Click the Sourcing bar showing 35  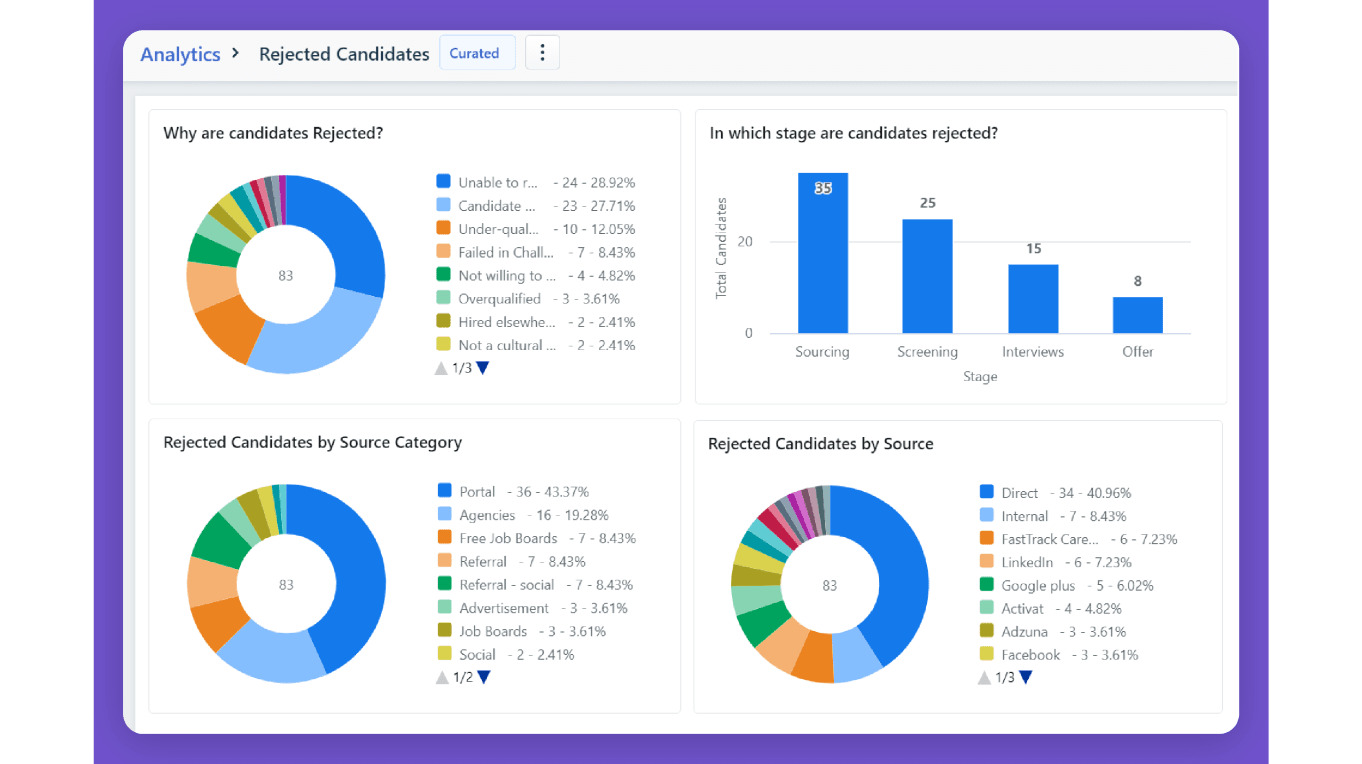pos(822,254)
